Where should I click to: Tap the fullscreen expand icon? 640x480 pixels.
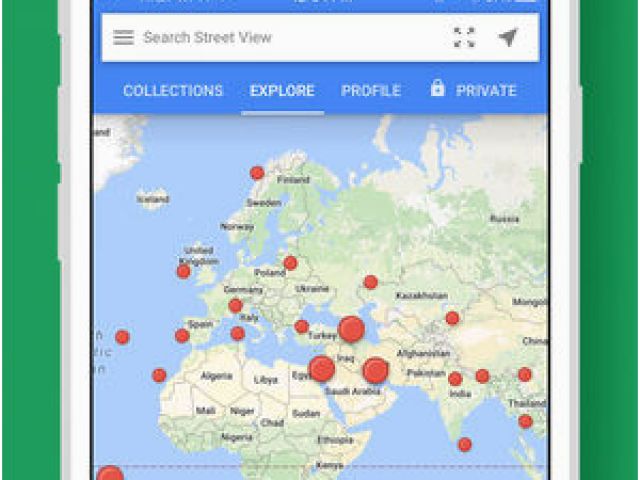pos(464,38)
